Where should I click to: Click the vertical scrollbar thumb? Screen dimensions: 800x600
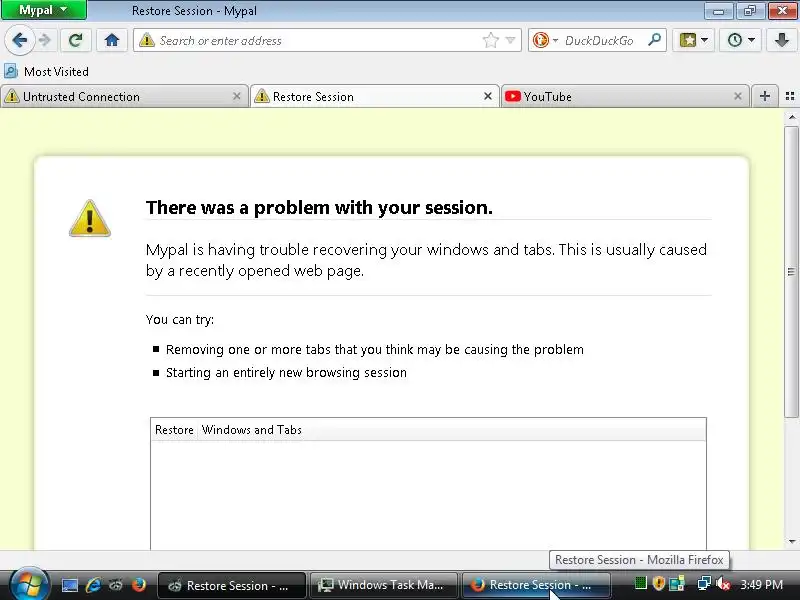point(792,271)
